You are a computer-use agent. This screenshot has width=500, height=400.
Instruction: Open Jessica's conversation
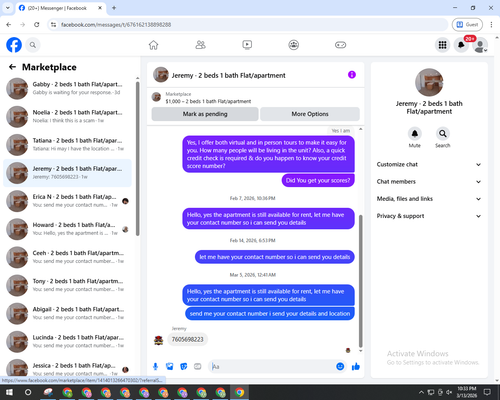coord(67,368)
